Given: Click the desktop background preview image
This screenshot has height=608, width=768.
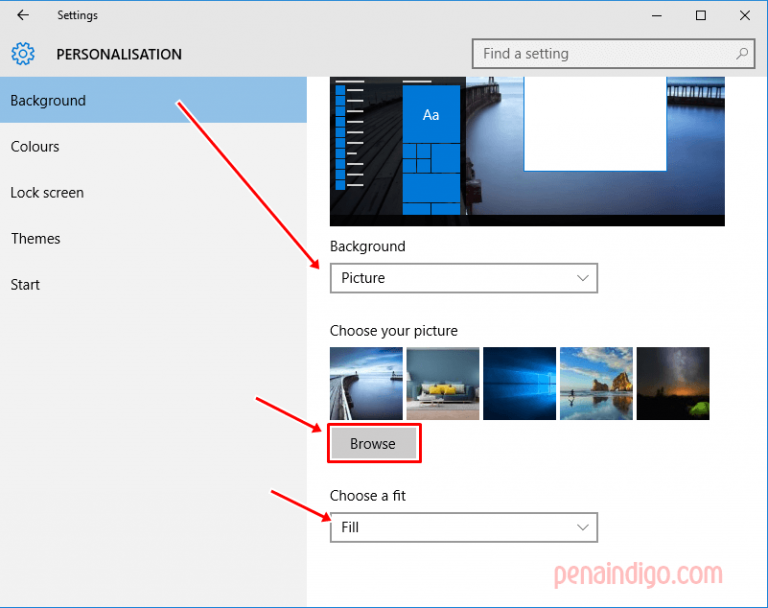Looking at the screenshot, I should (528, 151).
